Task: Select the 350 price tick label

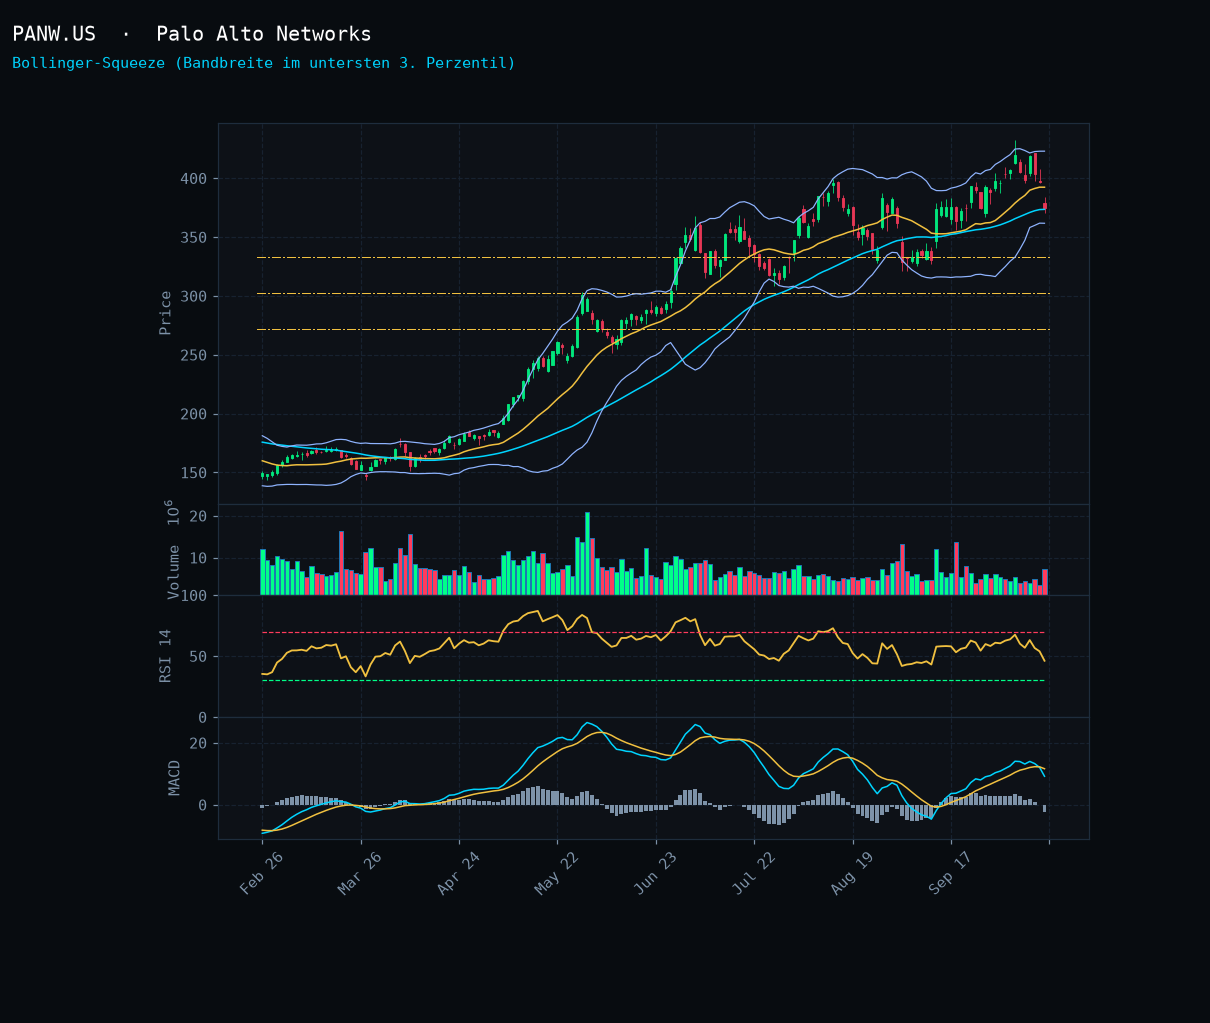Action: [x=193, y=238]
